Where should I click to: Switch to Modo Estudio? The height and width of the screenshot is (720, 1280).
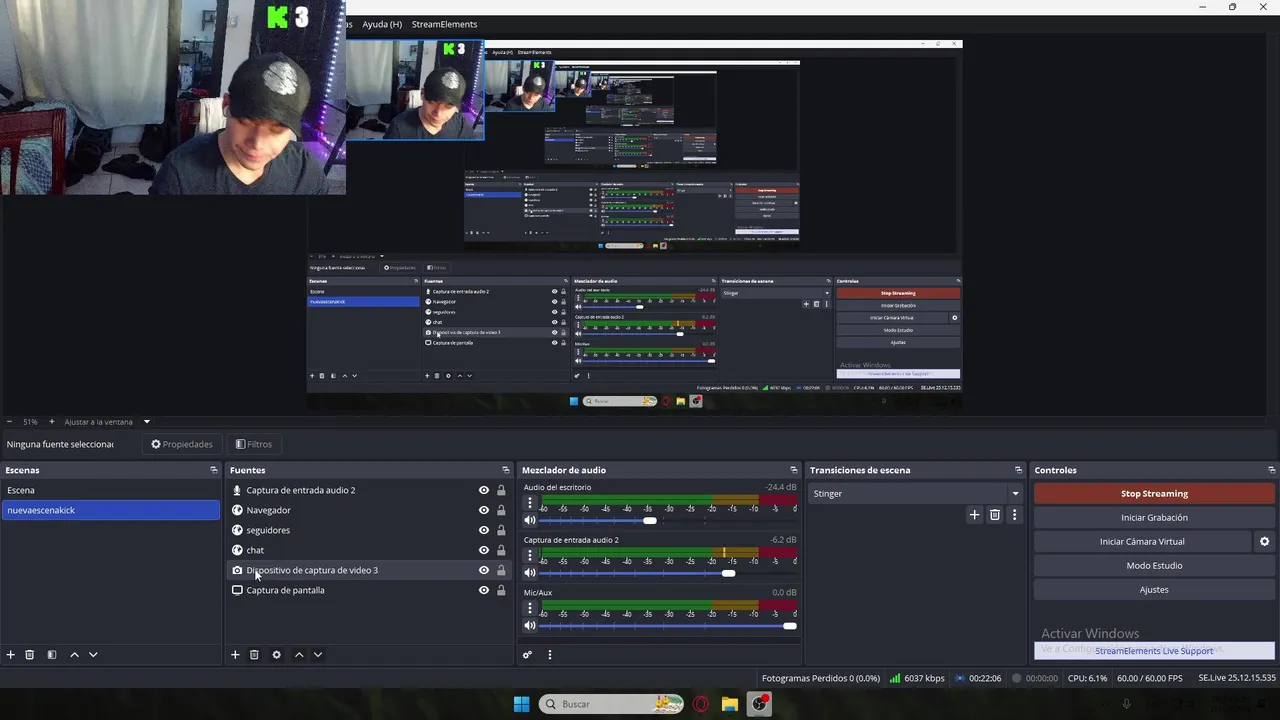click(x=1154, y=565)
